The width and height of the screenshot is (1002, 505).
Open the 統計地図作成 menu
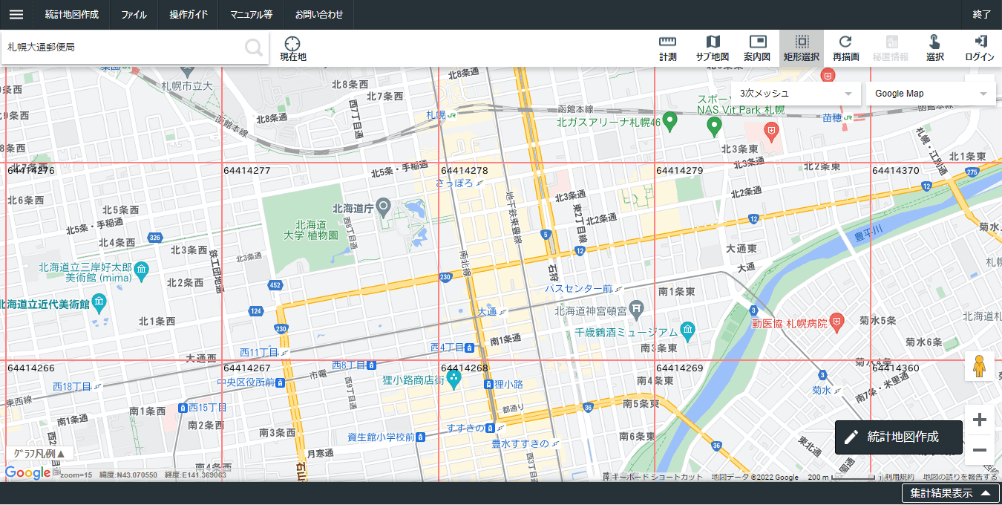point(72,14)
